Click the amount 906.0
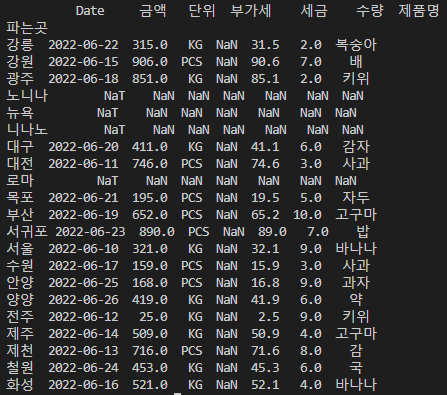This screenshot has width=447, height=395. coord(150,62)
